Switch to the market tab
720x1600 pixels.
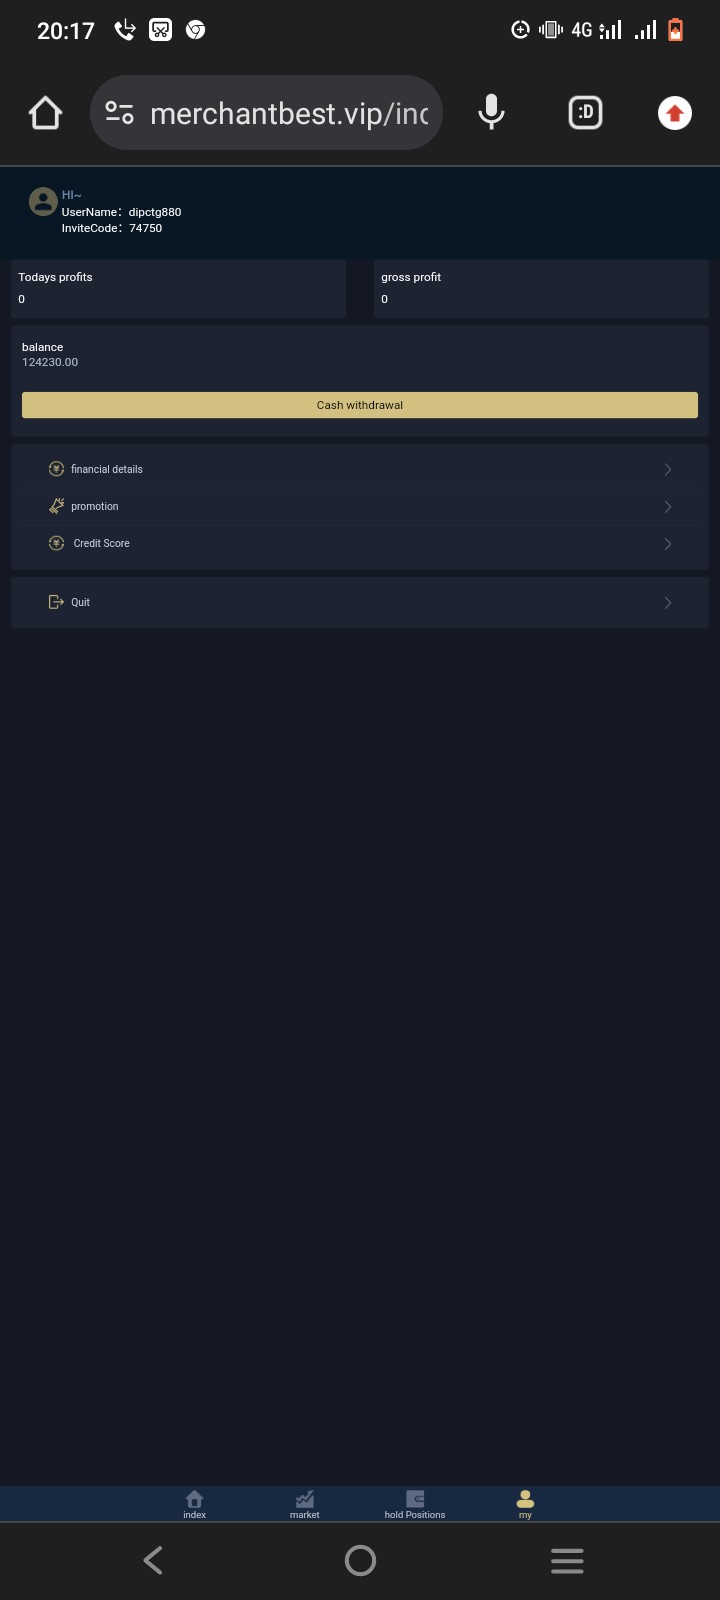pyautogui.click(x=305, y=1503)
